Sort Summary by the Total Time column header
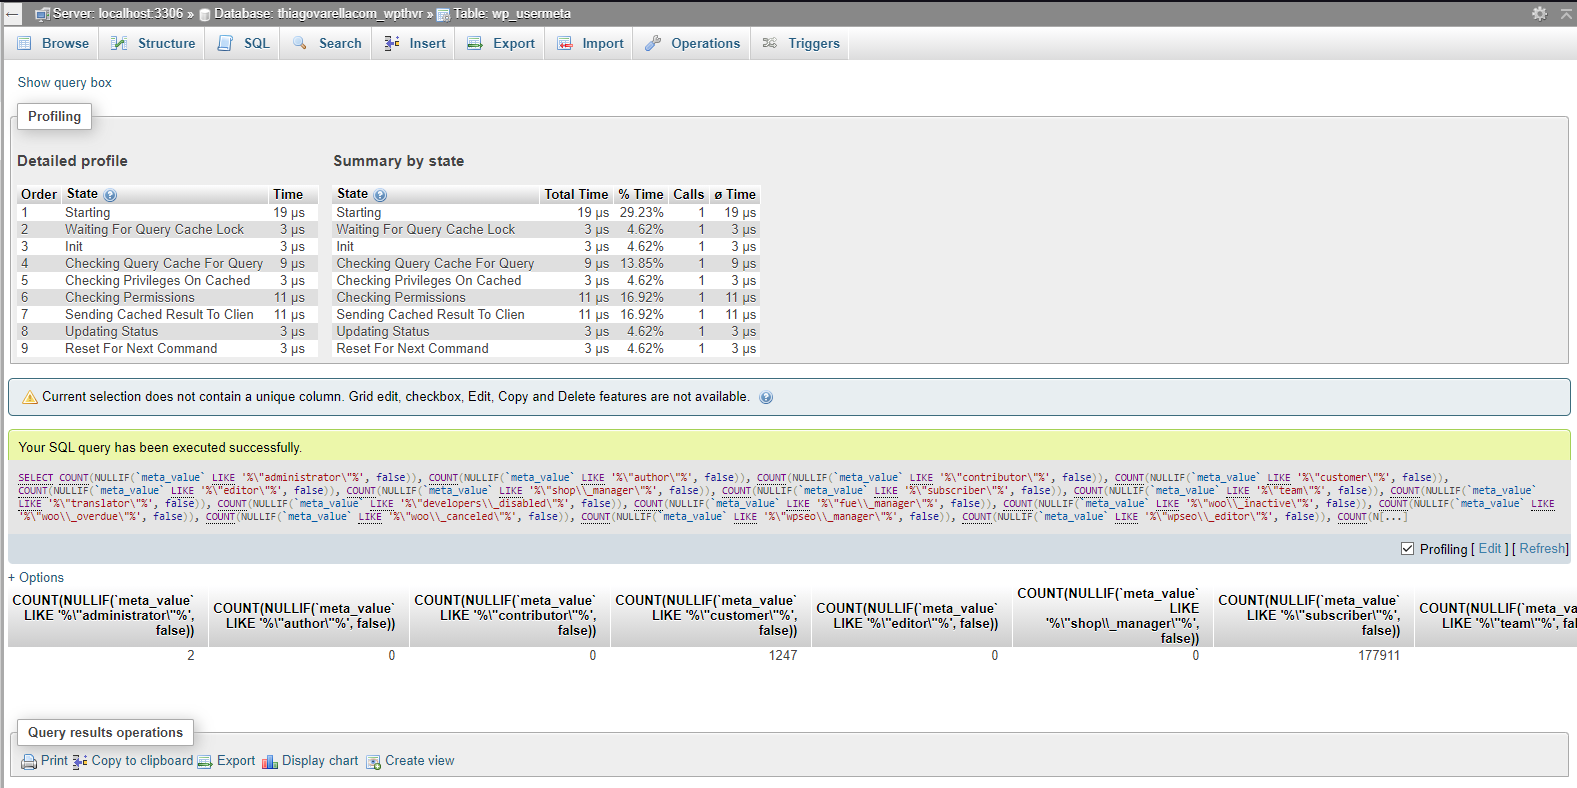 [x=575, y=194]
